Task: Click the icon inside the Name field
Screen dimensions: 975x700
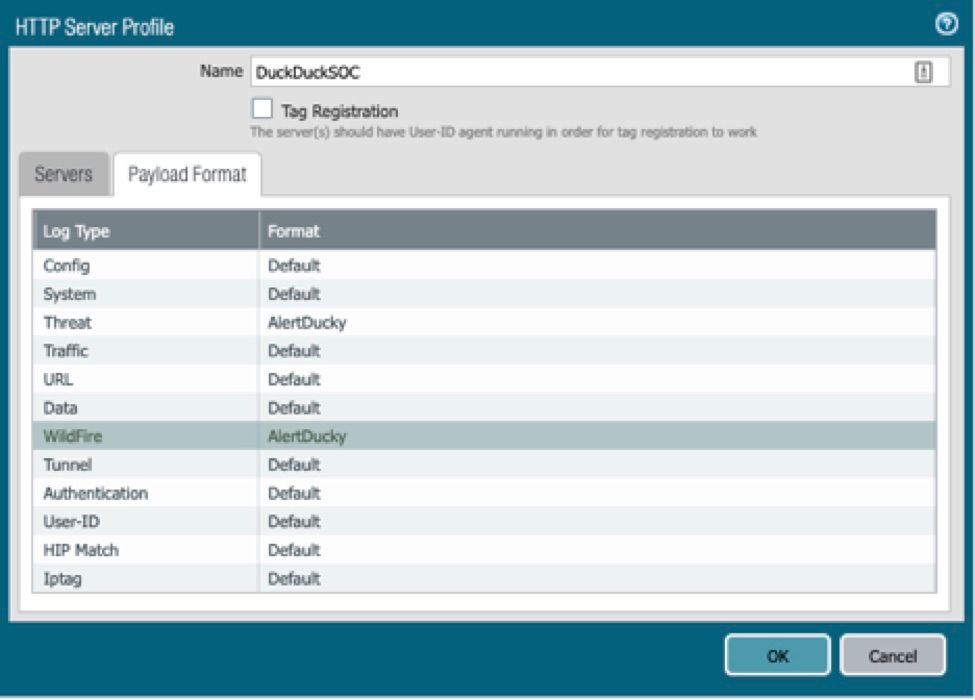Action: pyautogui.click(x=924, y=72)
